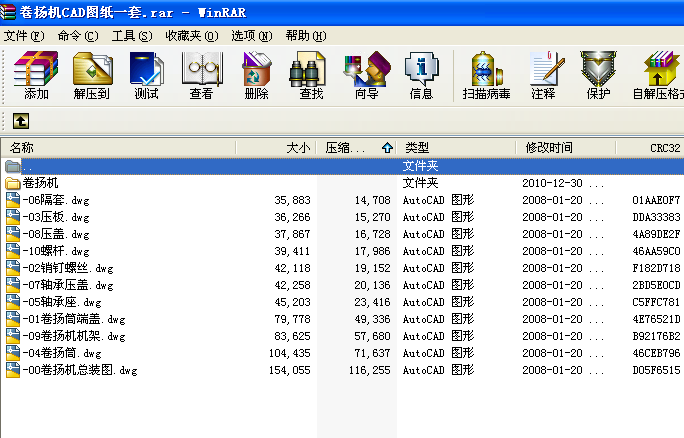This screenshot has height=438, width=684.
Task: Open the 收藏夹(O) menu
Action: (192, 36)
